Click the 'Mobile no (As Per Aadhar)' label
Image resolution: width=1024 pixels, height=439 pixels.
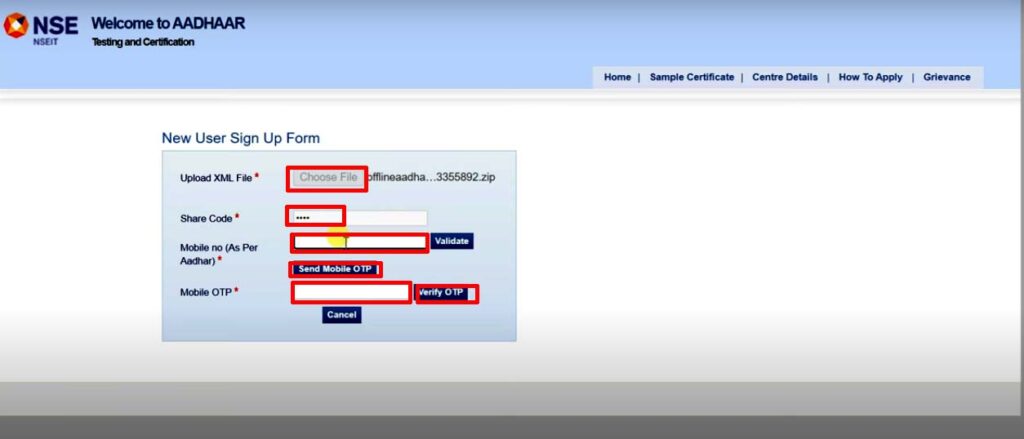(x=219, y=254)
